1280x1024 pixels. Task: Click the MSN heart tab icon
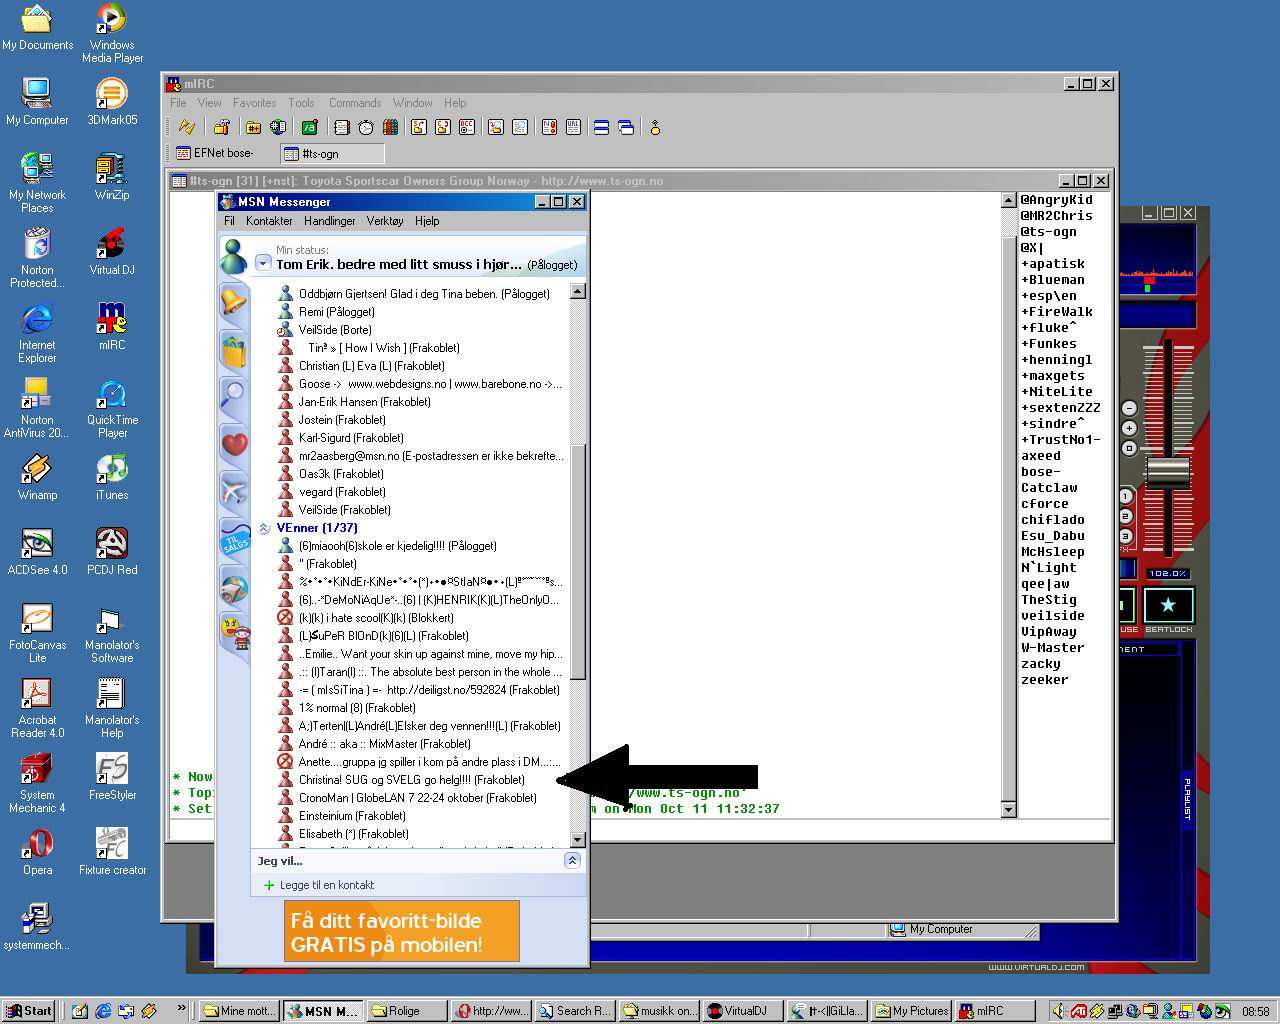[234, 443]
